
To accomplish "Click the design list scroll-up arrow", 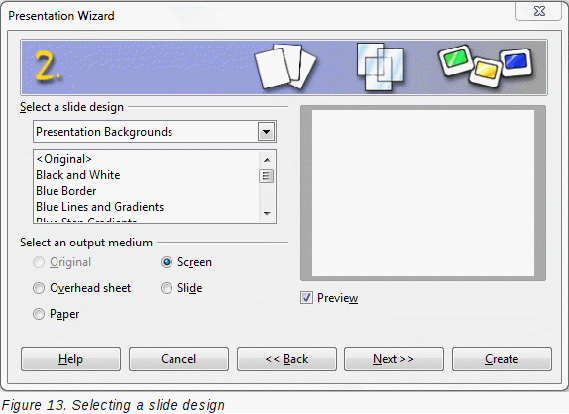I will tap(267, 160).
